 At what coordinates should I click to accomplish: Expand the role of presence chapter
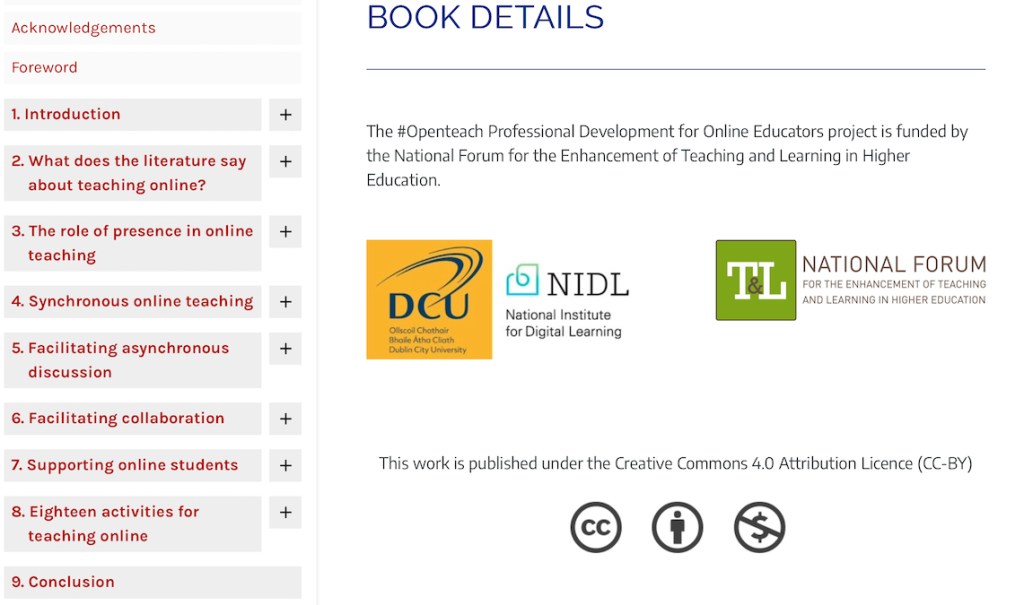tap(285, 232)
